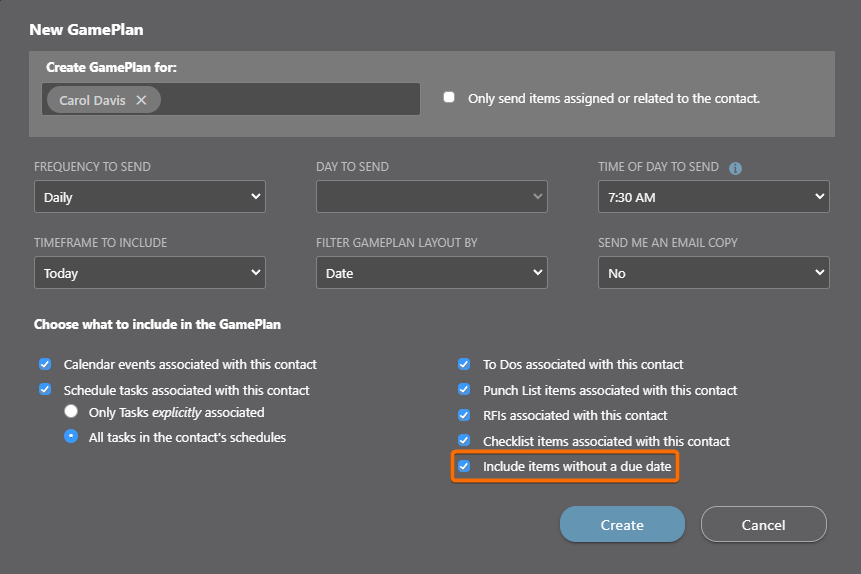Disable 'Include items without a due date'
861x574 pixels.
click(464, 466)
